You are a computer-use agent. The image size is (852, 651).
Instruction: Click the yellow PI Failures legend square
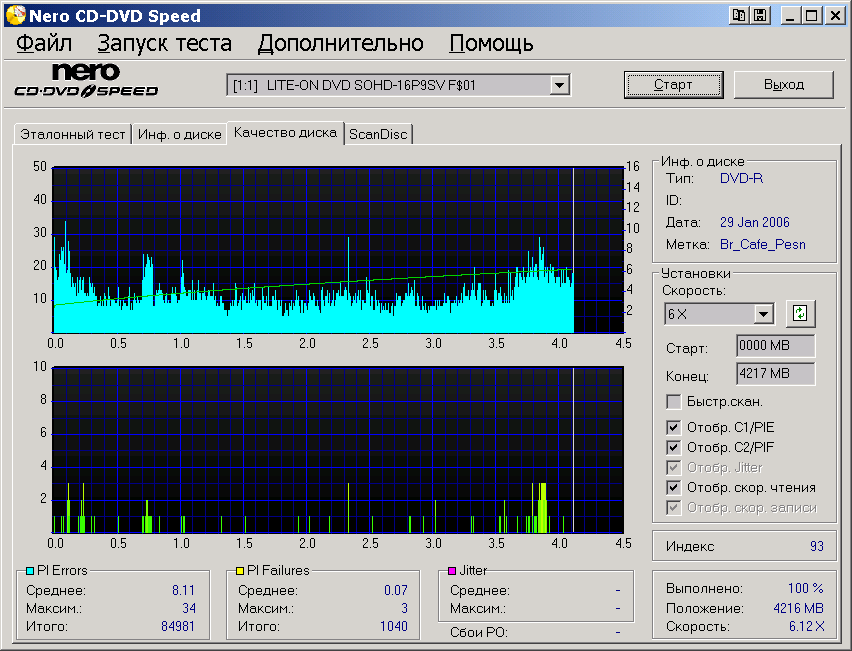[240, 571]
